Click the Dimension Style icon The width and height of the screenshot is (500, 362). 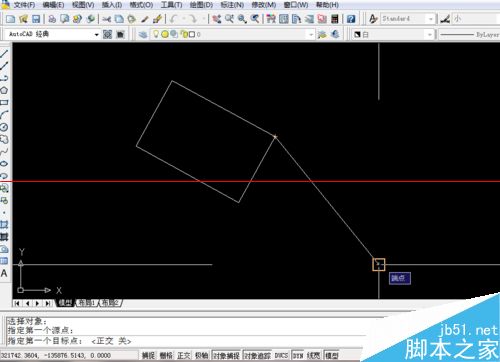445,19
